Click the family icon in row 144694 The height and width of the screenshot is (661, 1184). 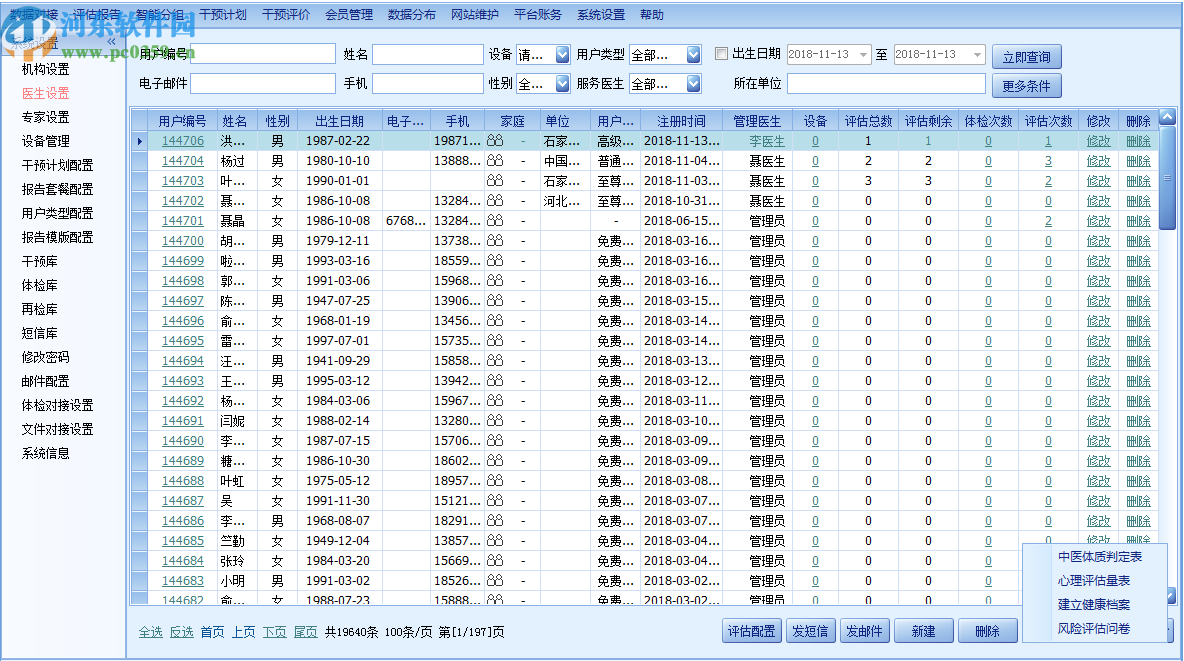(x=495, y=361)
